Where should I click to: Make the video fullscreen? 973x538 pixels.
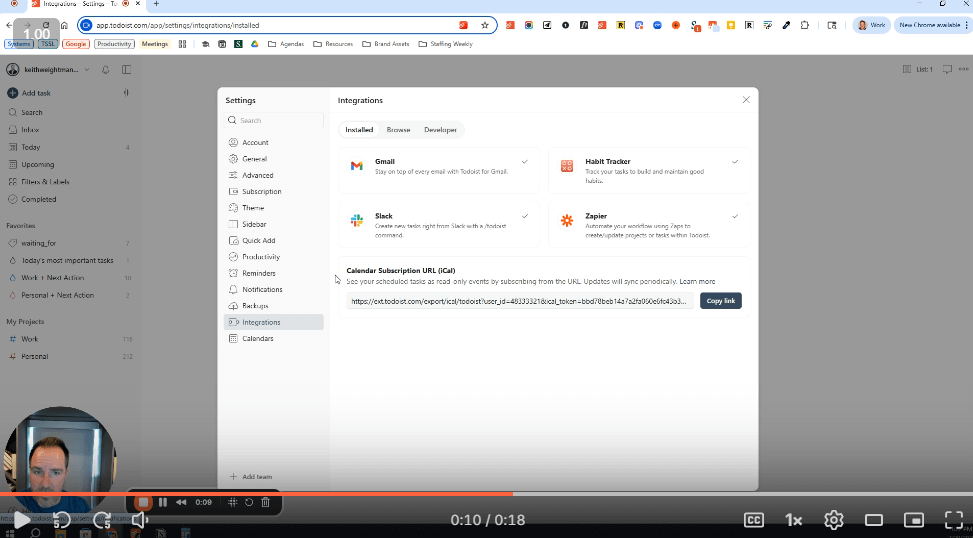pyautogui.click(x=953, y=520)
